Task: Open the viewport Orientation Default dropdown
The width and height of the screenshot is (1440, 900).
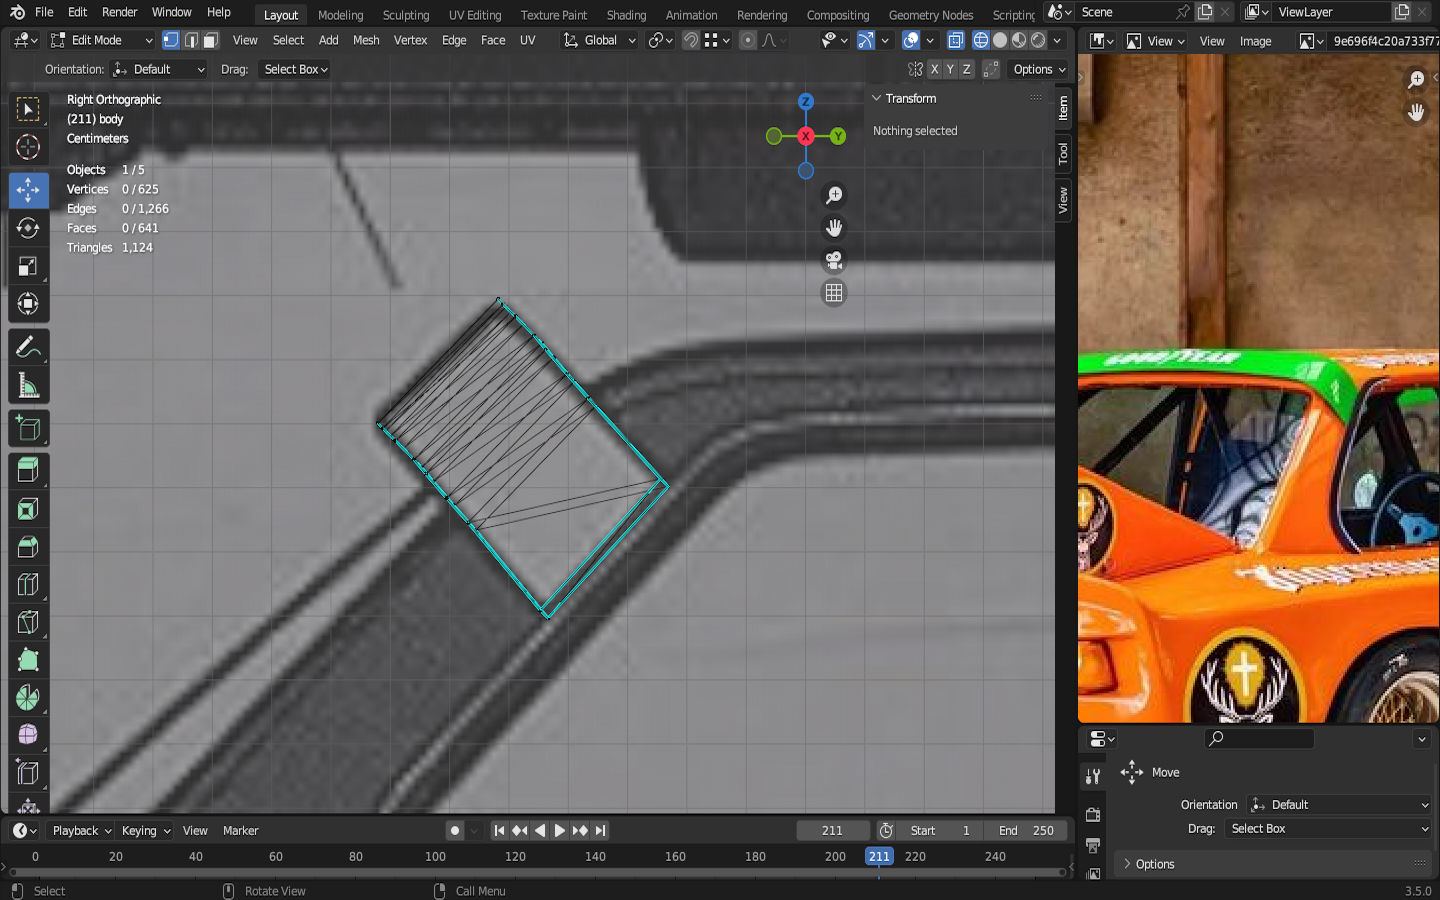Action: pyautogui.click(x=158, y=69)
